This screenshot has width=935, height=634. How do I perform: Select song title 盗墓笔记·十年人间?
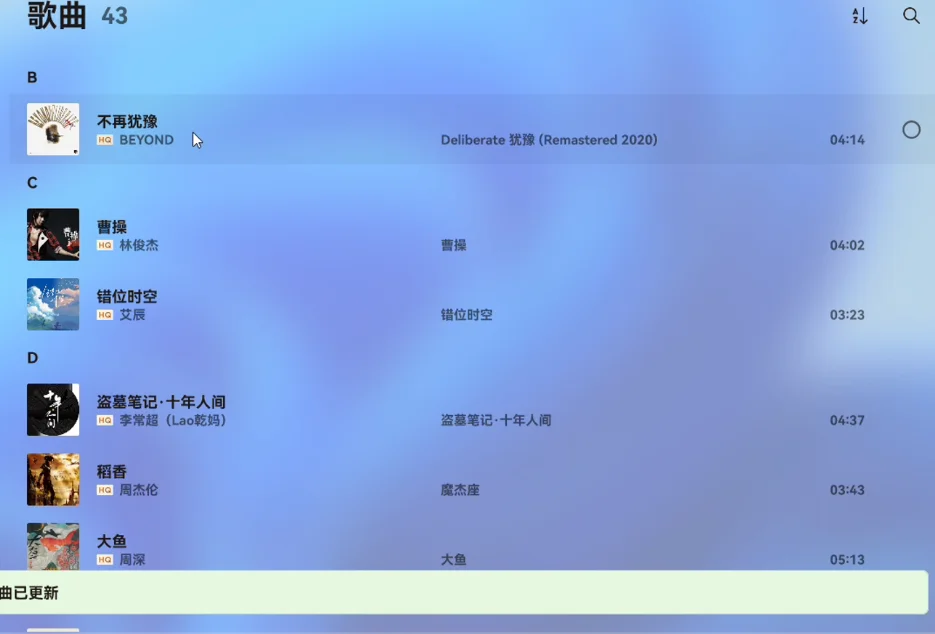click(x=161, y=402)
